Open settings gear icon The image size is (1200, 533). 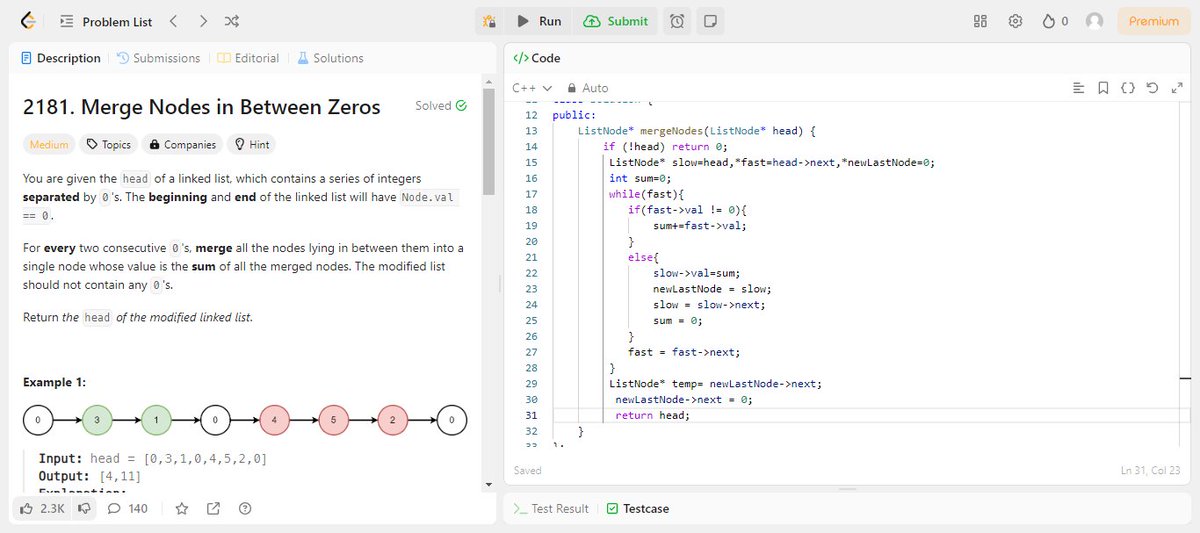pos(1015,21)
